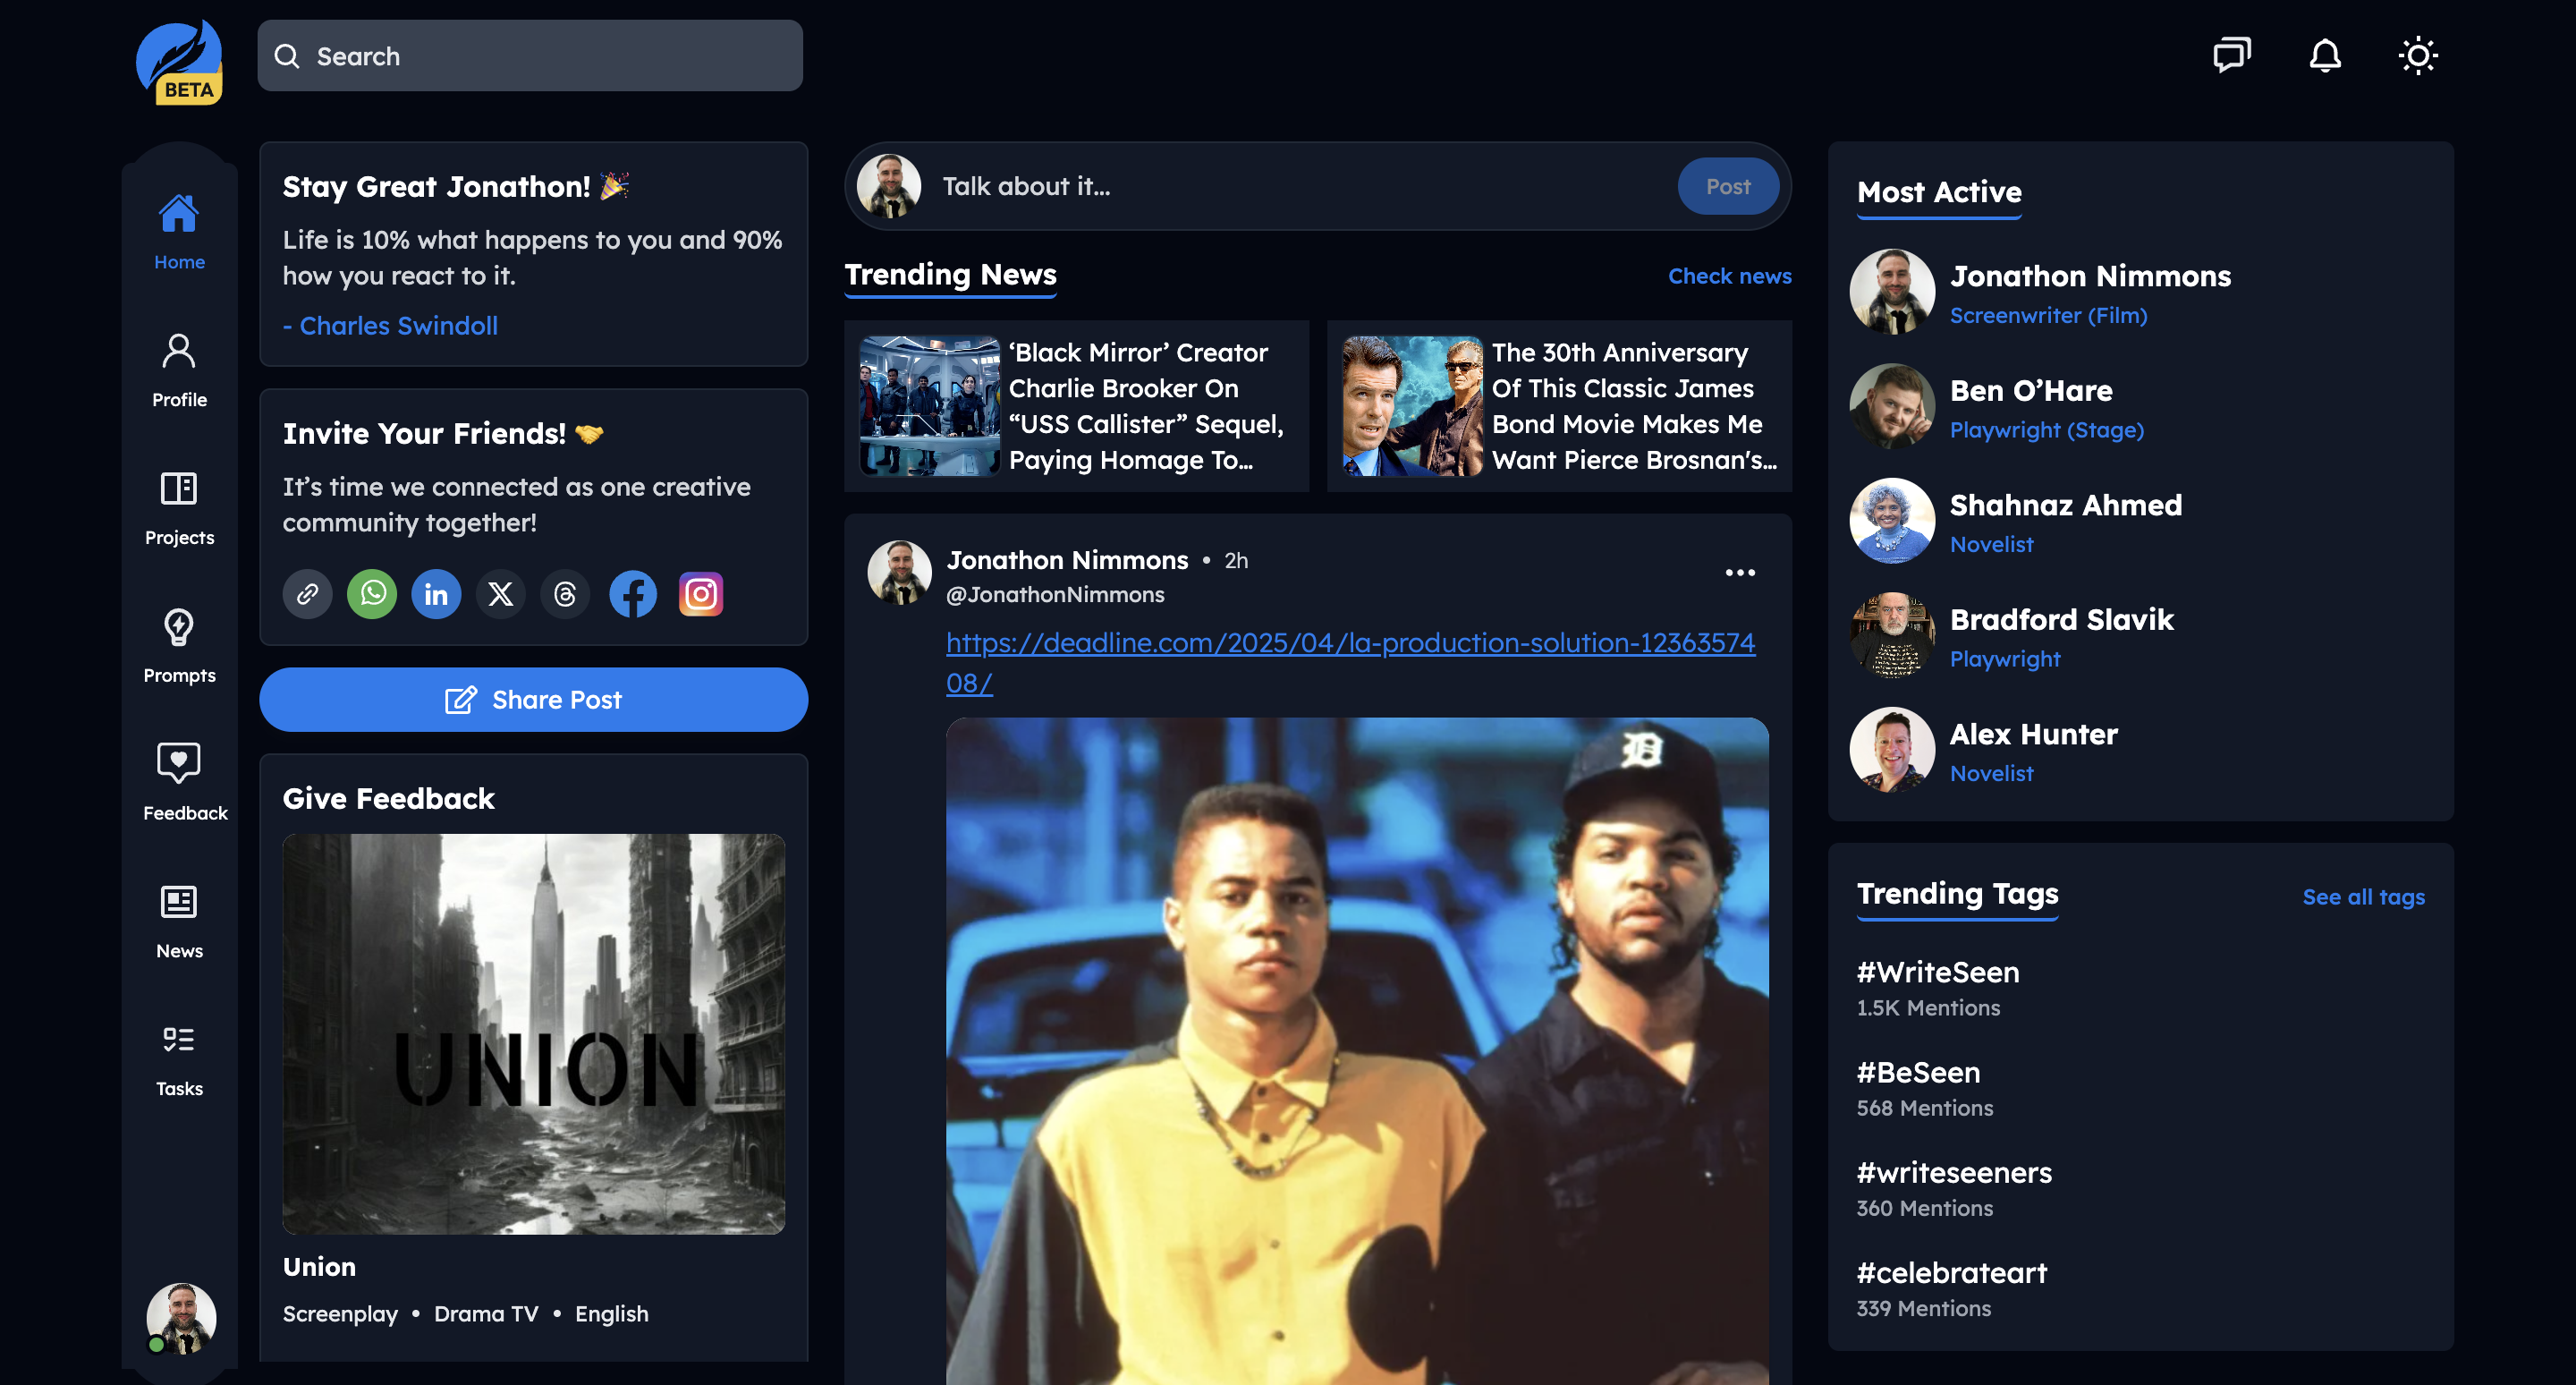Go to Prompts in sidebar
This screenshot has width=2576, height=1385.
179,646
